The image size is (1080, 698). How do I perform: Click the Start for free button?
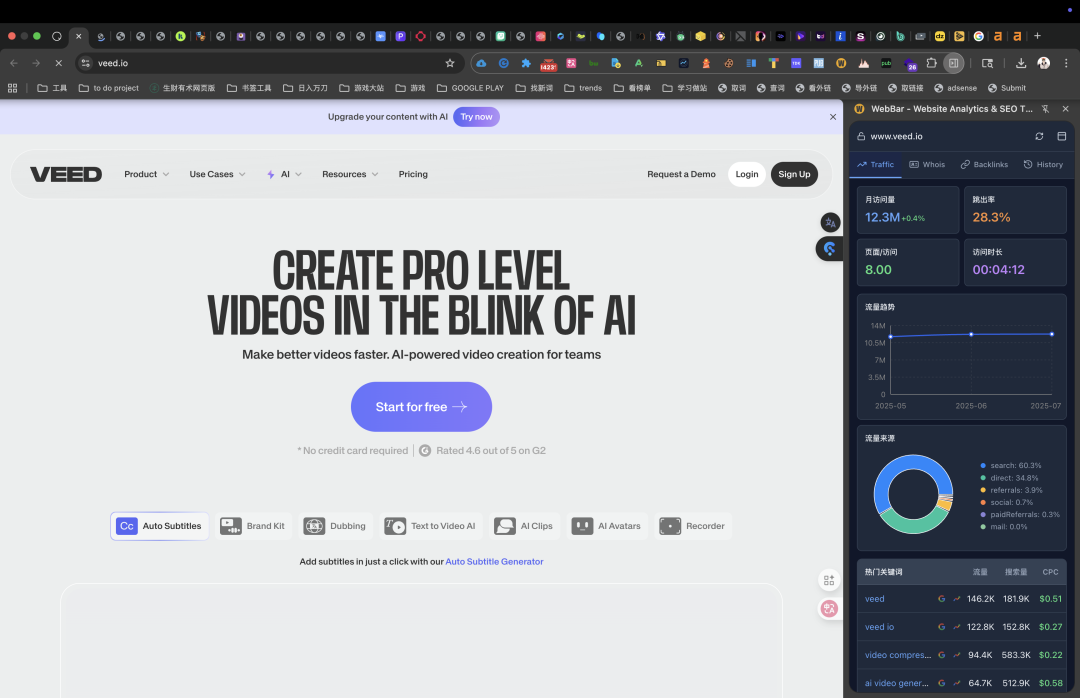[x=422, y=407]
